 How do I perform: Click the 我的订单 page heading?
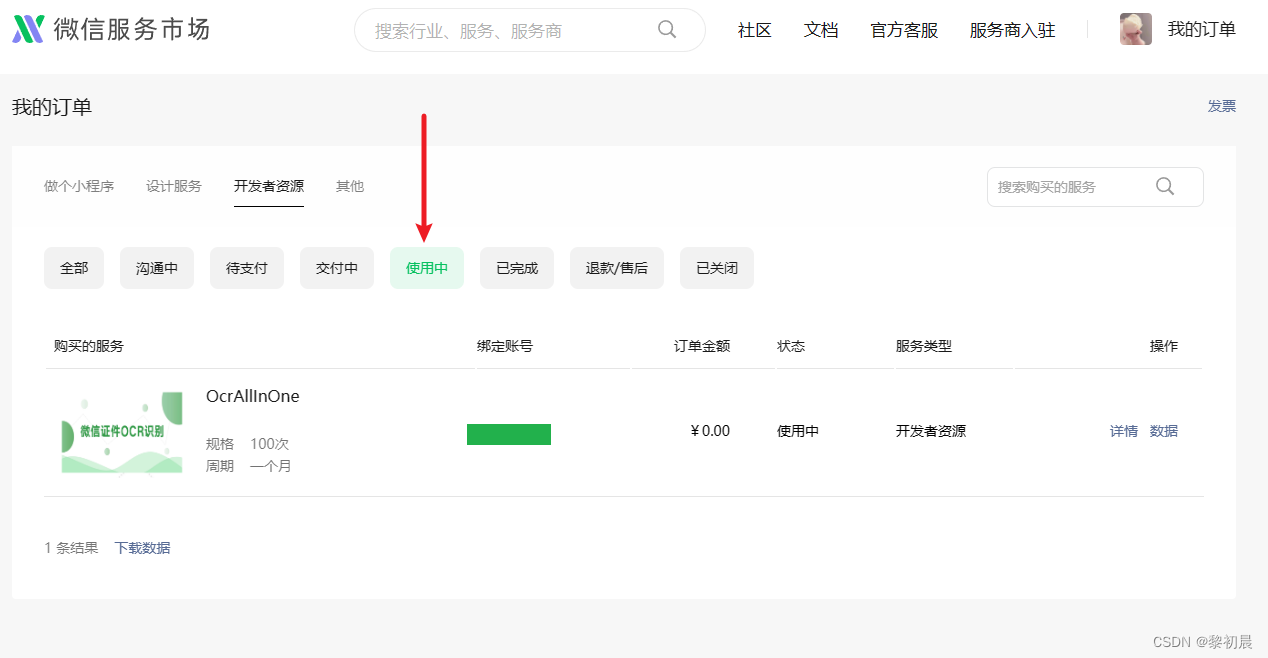point(52,107)
